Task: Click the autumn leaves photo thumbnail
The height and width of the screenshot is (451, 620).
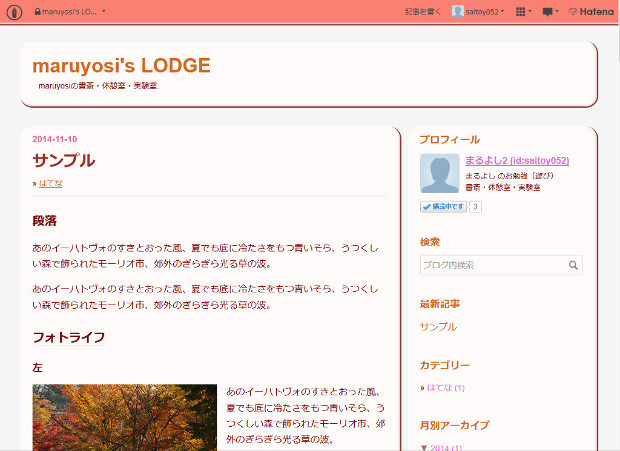Action: click(x=125, y=417)
